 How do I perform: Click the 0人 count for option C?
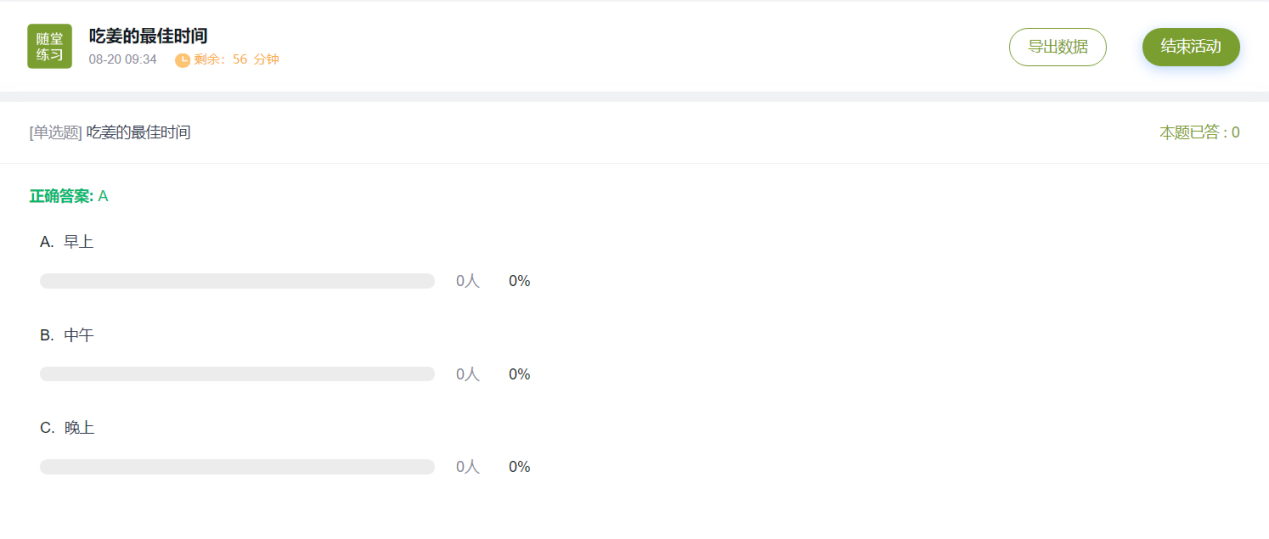point(468,467)
